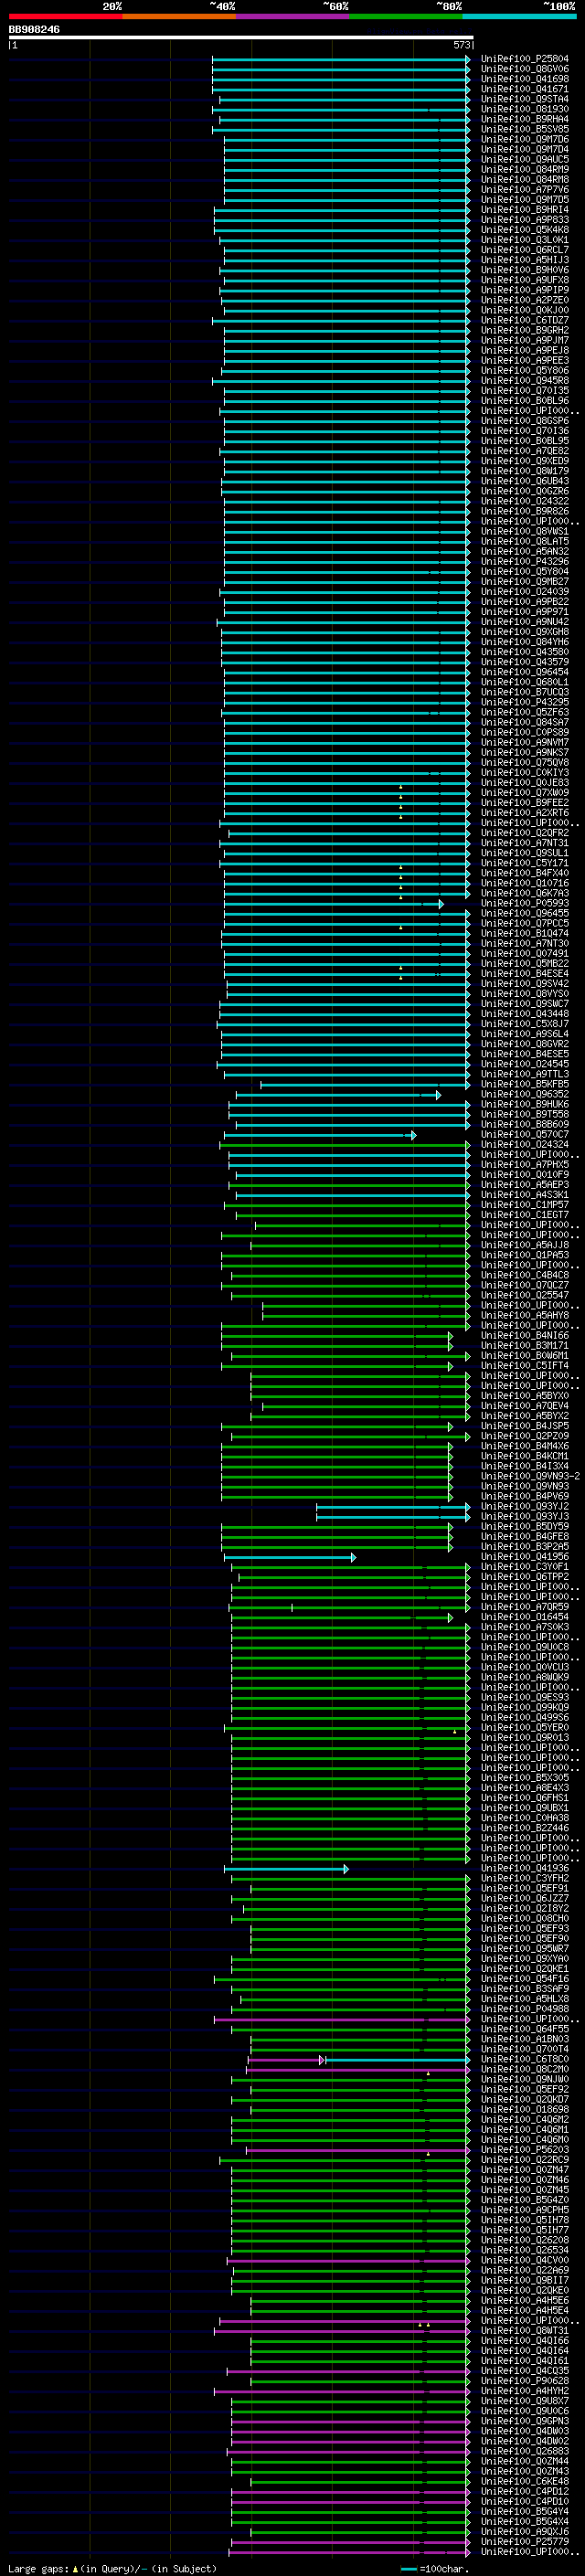This screenshot has width=585, height=2576.
Task: Select hit label UniRef100_Q9STA4
Action: pyautogui.click(x=525, y=99)
